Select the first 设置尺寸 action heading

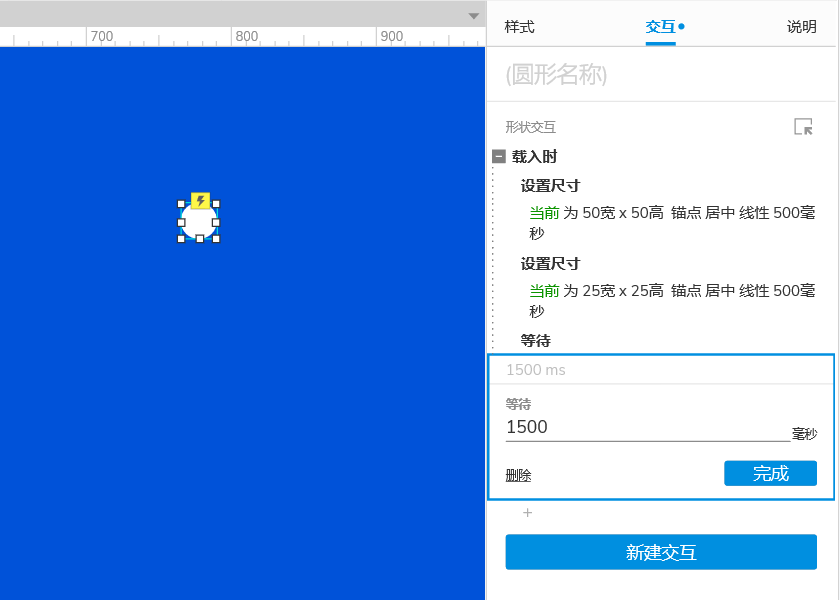point(550,186)
